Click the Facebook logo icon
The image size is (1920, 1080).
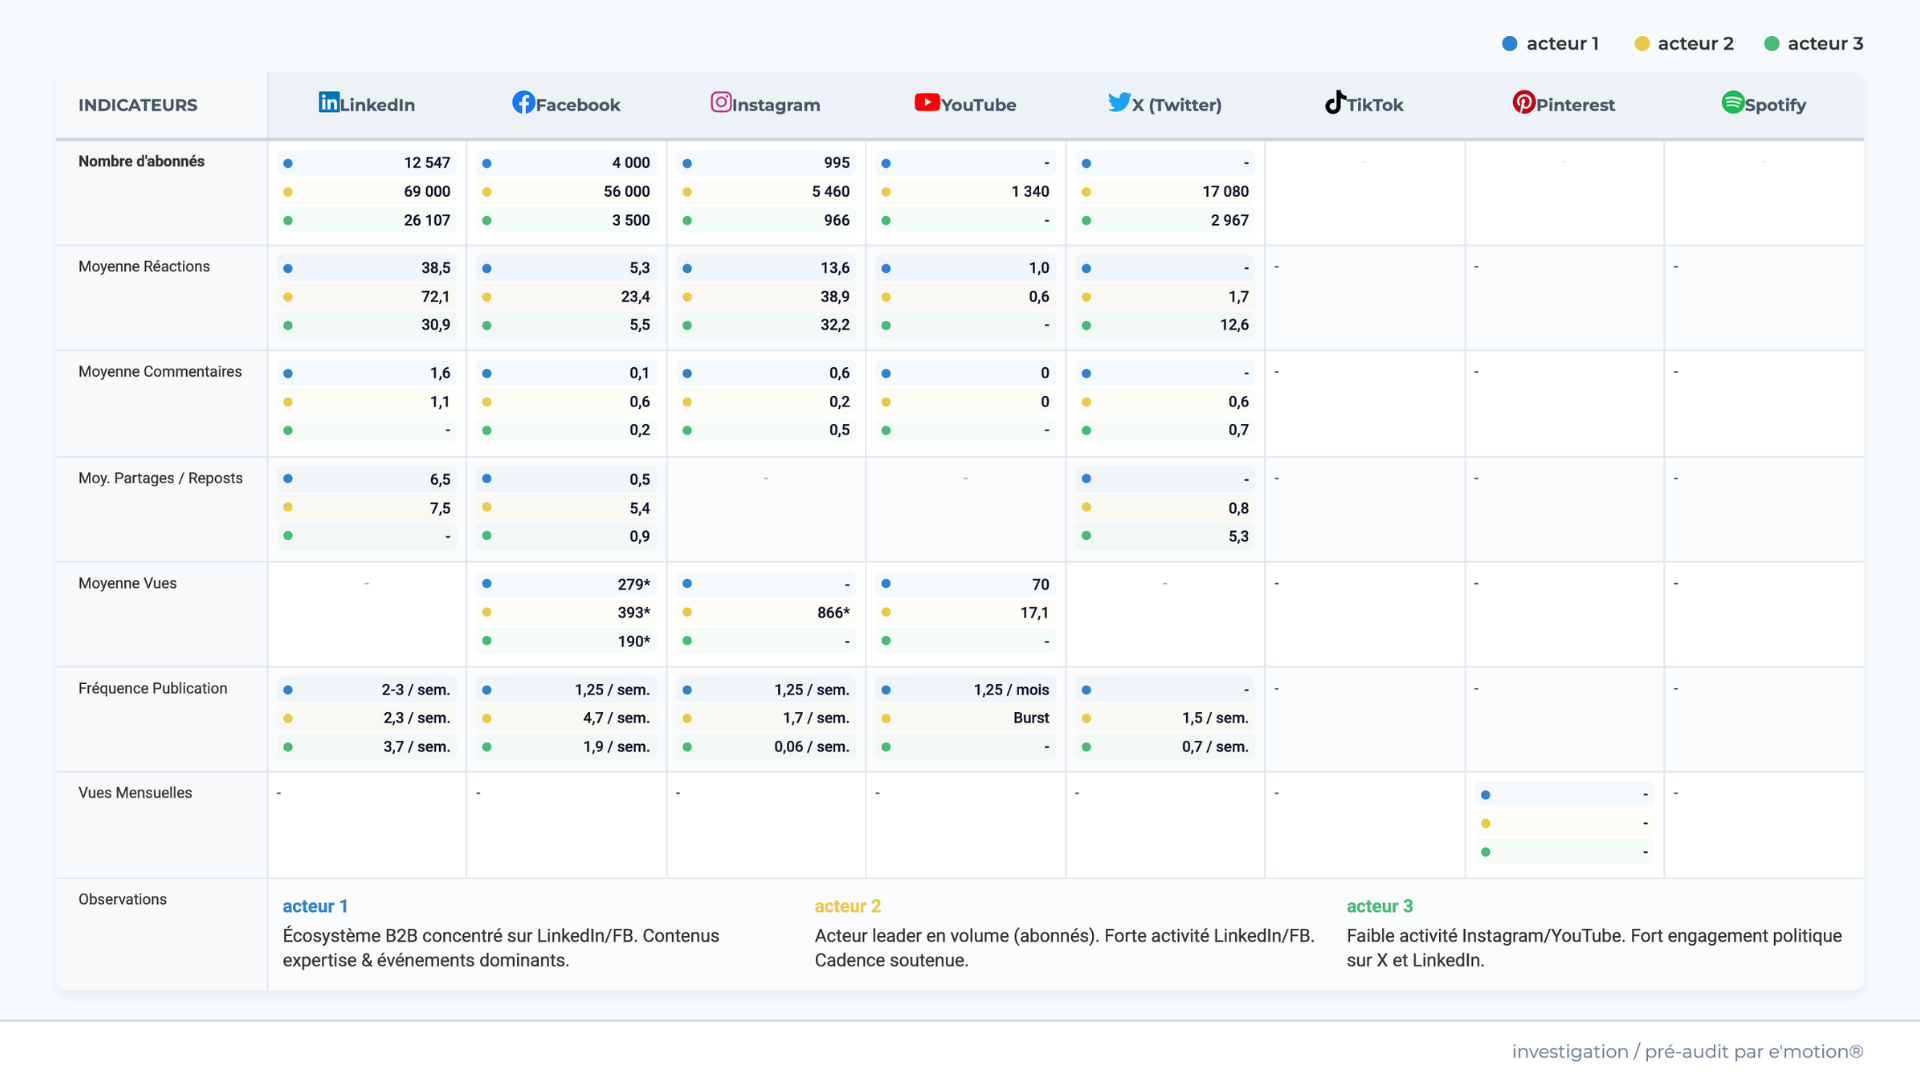tap(523, 102)
